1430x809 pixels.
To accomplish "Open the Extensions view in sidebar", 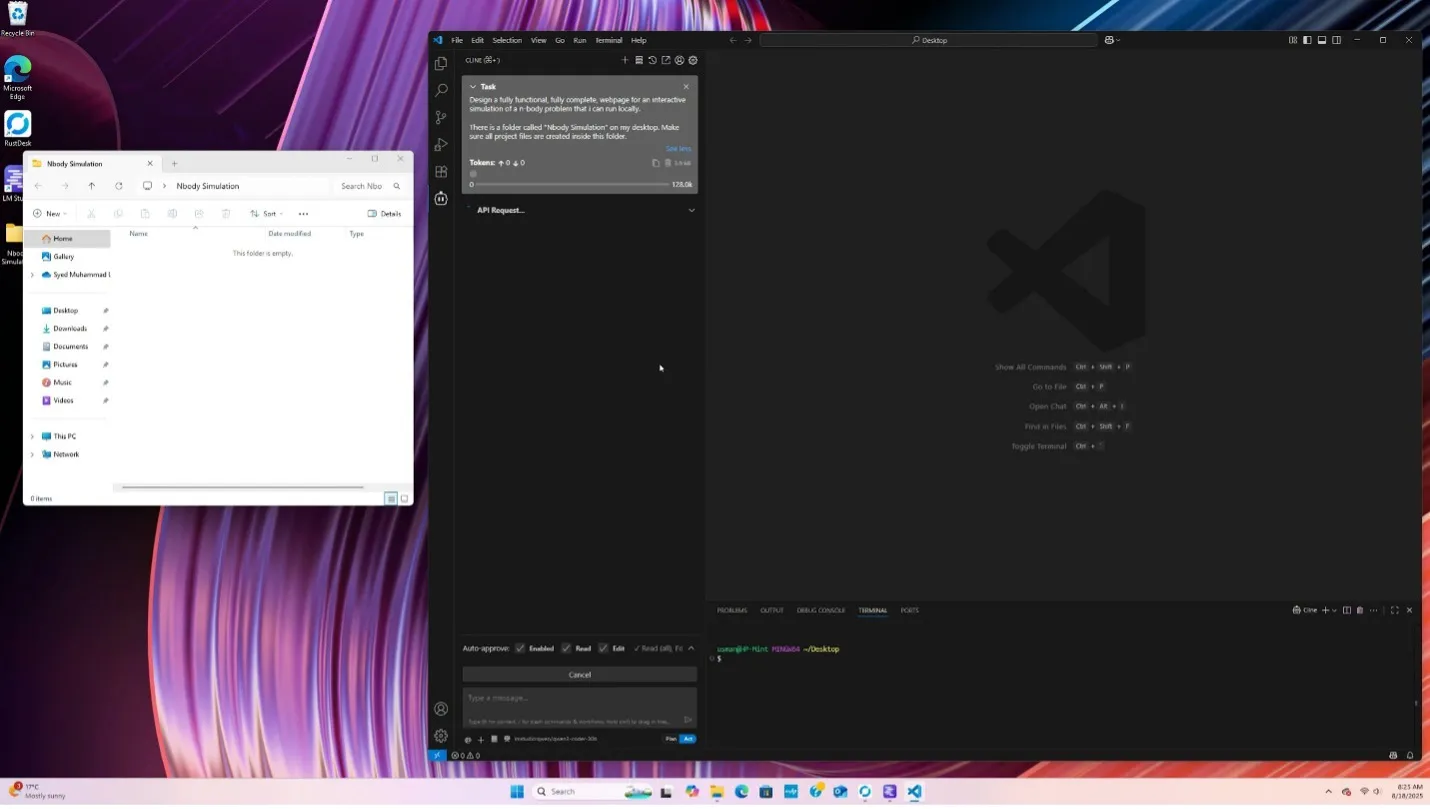I will [441, 172].
